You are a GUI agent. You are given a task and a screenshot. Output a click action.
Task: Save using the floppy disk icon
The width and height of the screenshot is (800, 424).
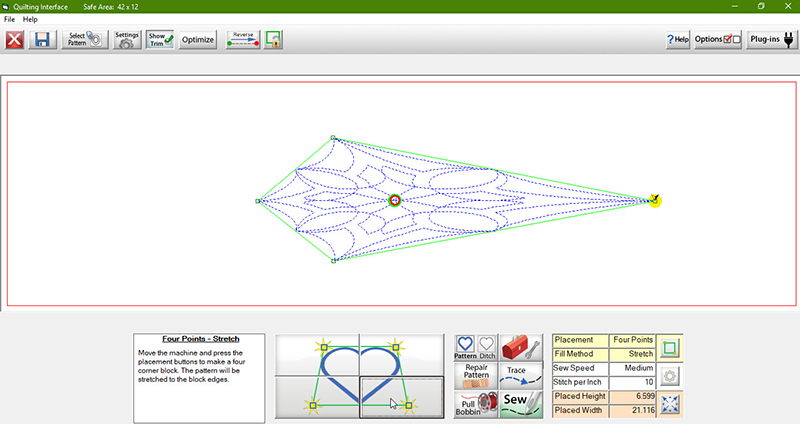click(x=42, y=40)
